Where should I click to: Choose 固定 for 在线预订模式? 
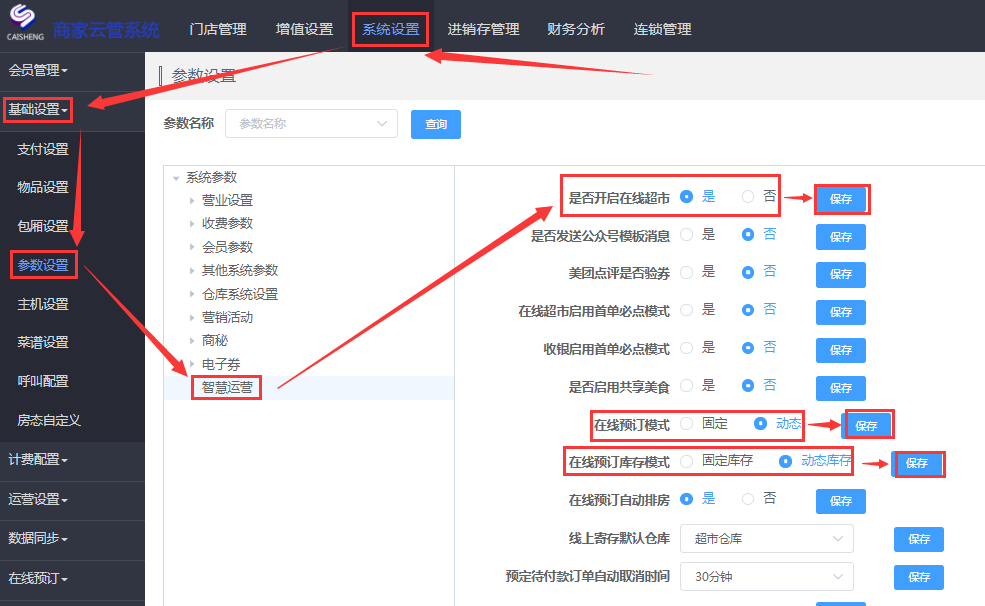687,424
